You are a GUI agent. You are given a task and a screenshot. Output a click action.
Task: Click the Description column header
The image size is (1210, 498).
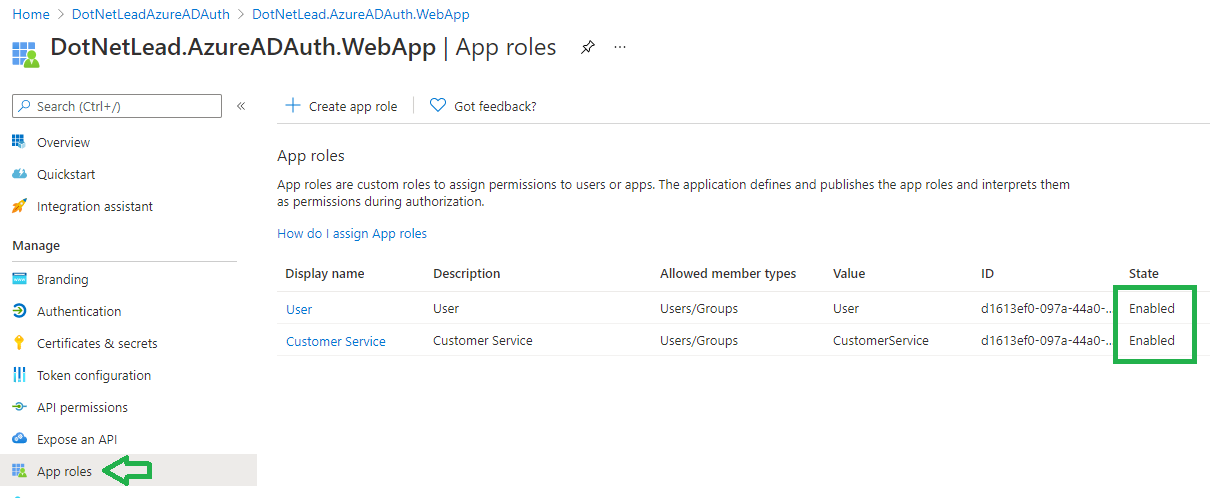[466, 273]
